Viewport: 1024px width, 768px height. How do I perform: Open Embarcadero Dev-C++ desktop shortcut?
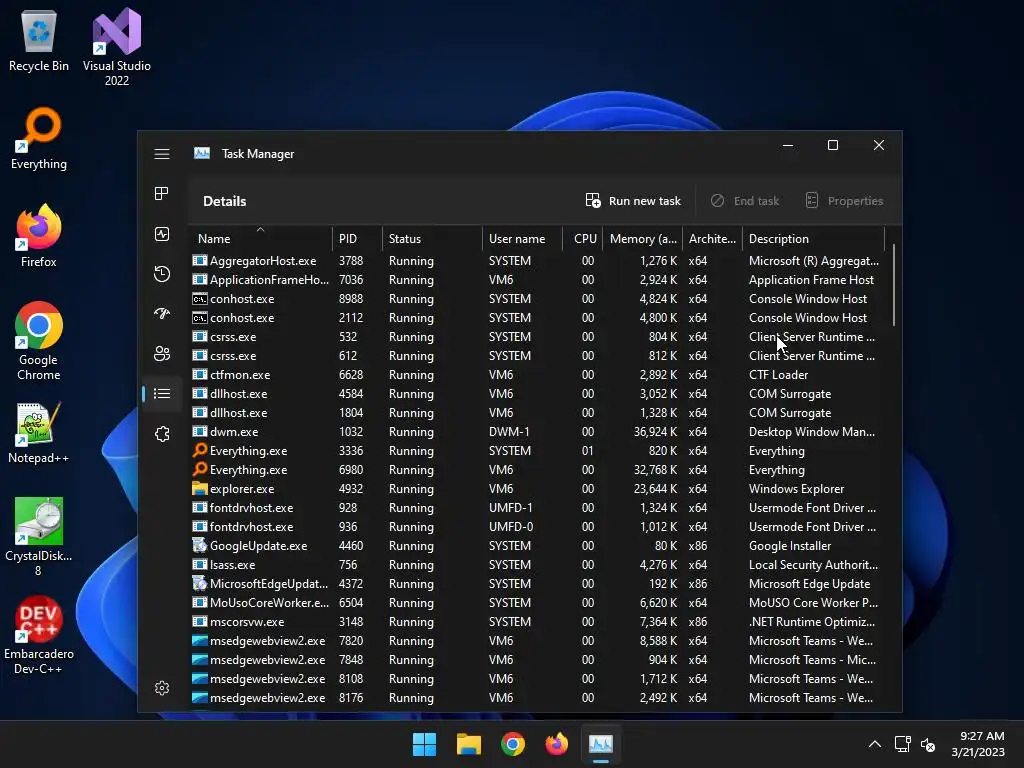(39, 635)
